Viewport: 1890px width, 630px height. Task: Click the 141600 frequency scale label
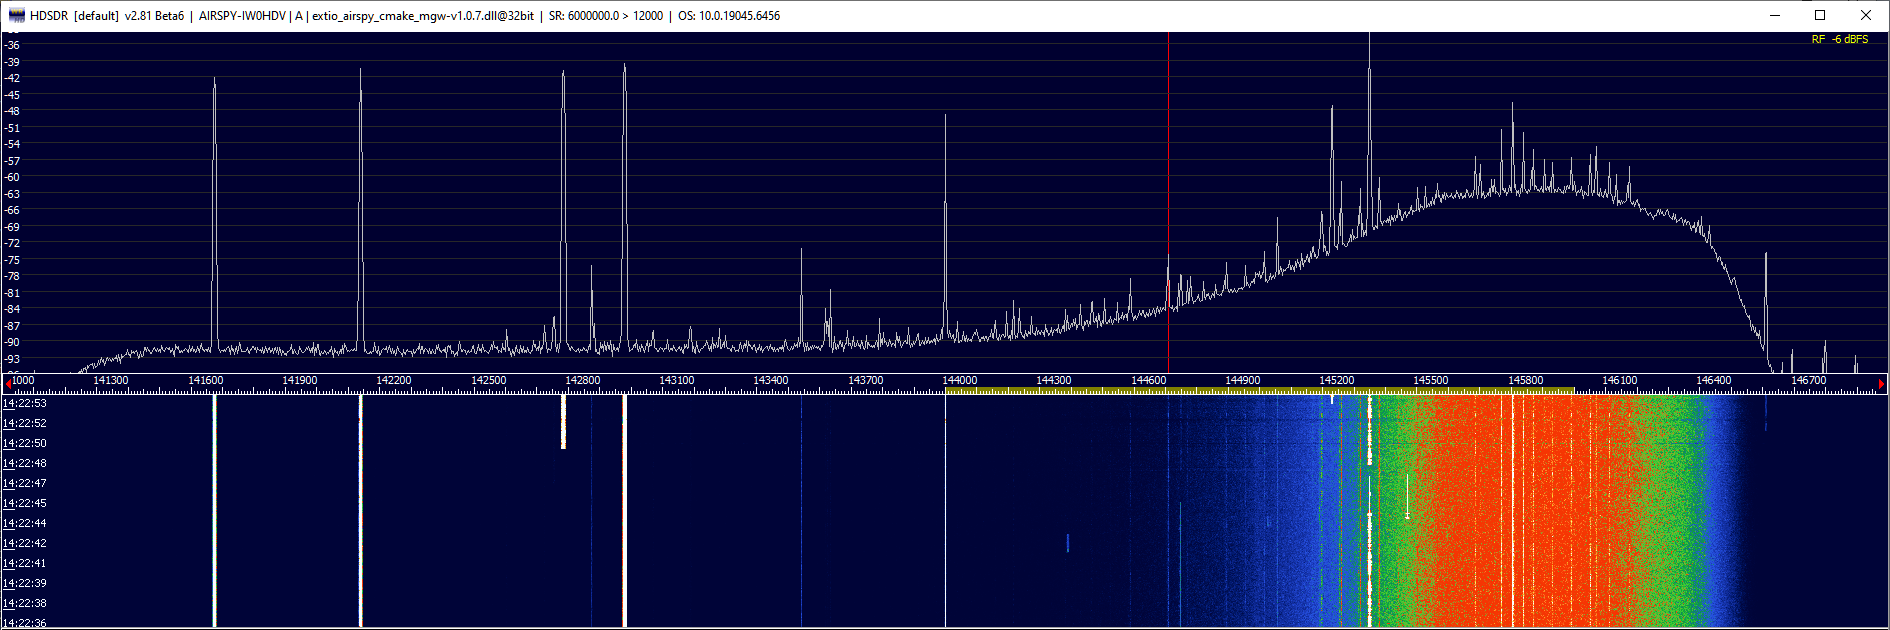tap(205, 381)
